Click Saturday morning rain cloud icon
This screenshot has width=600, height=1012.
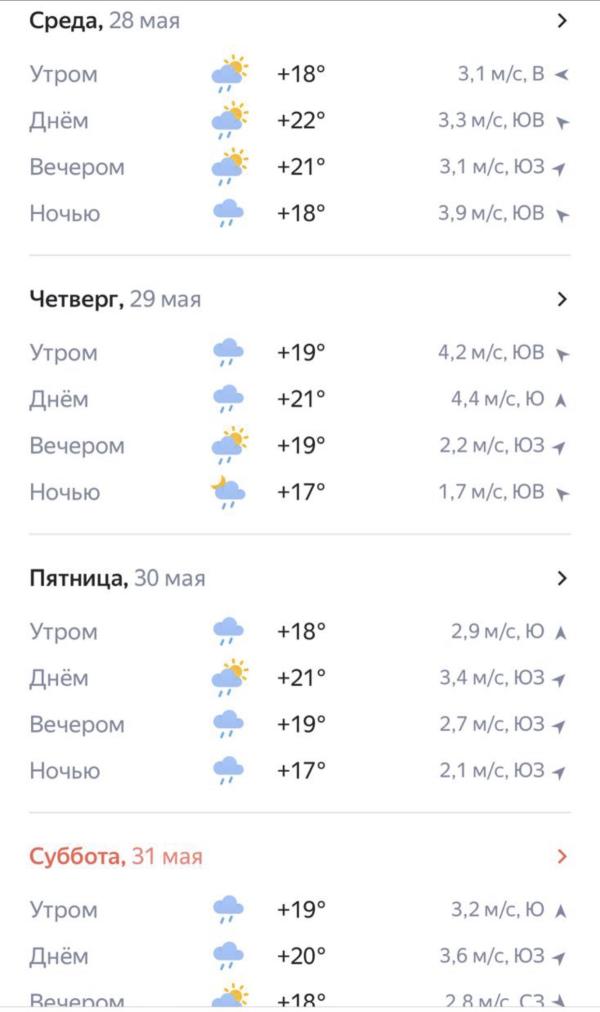tap(228, 910)
